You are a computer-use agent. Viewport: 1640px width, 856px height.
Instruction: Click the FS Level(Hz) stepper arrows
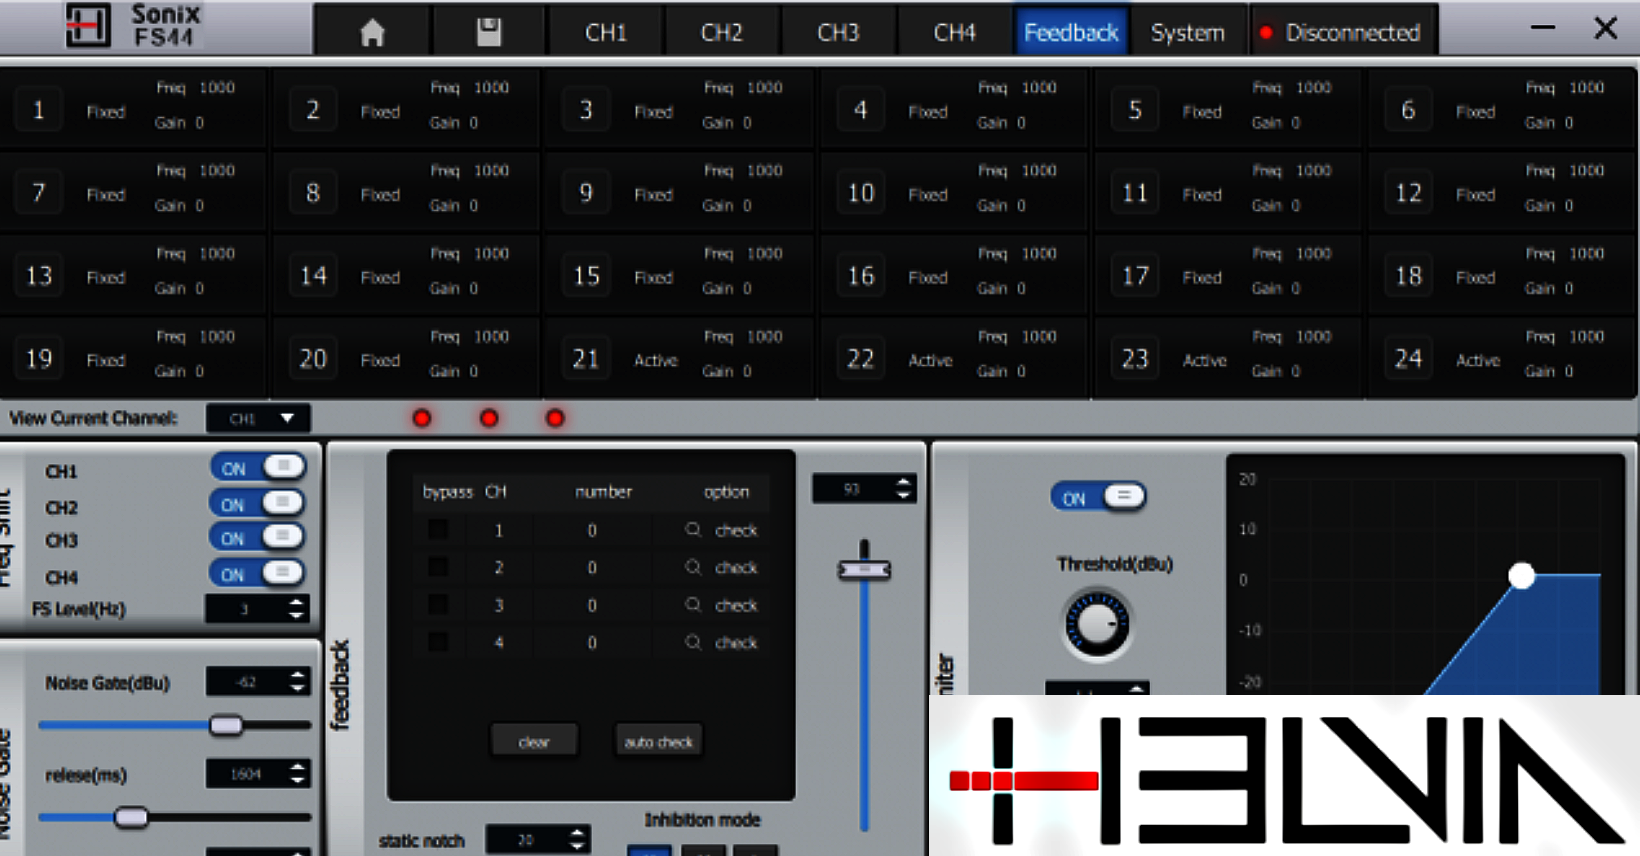click(x=296, y=608)
